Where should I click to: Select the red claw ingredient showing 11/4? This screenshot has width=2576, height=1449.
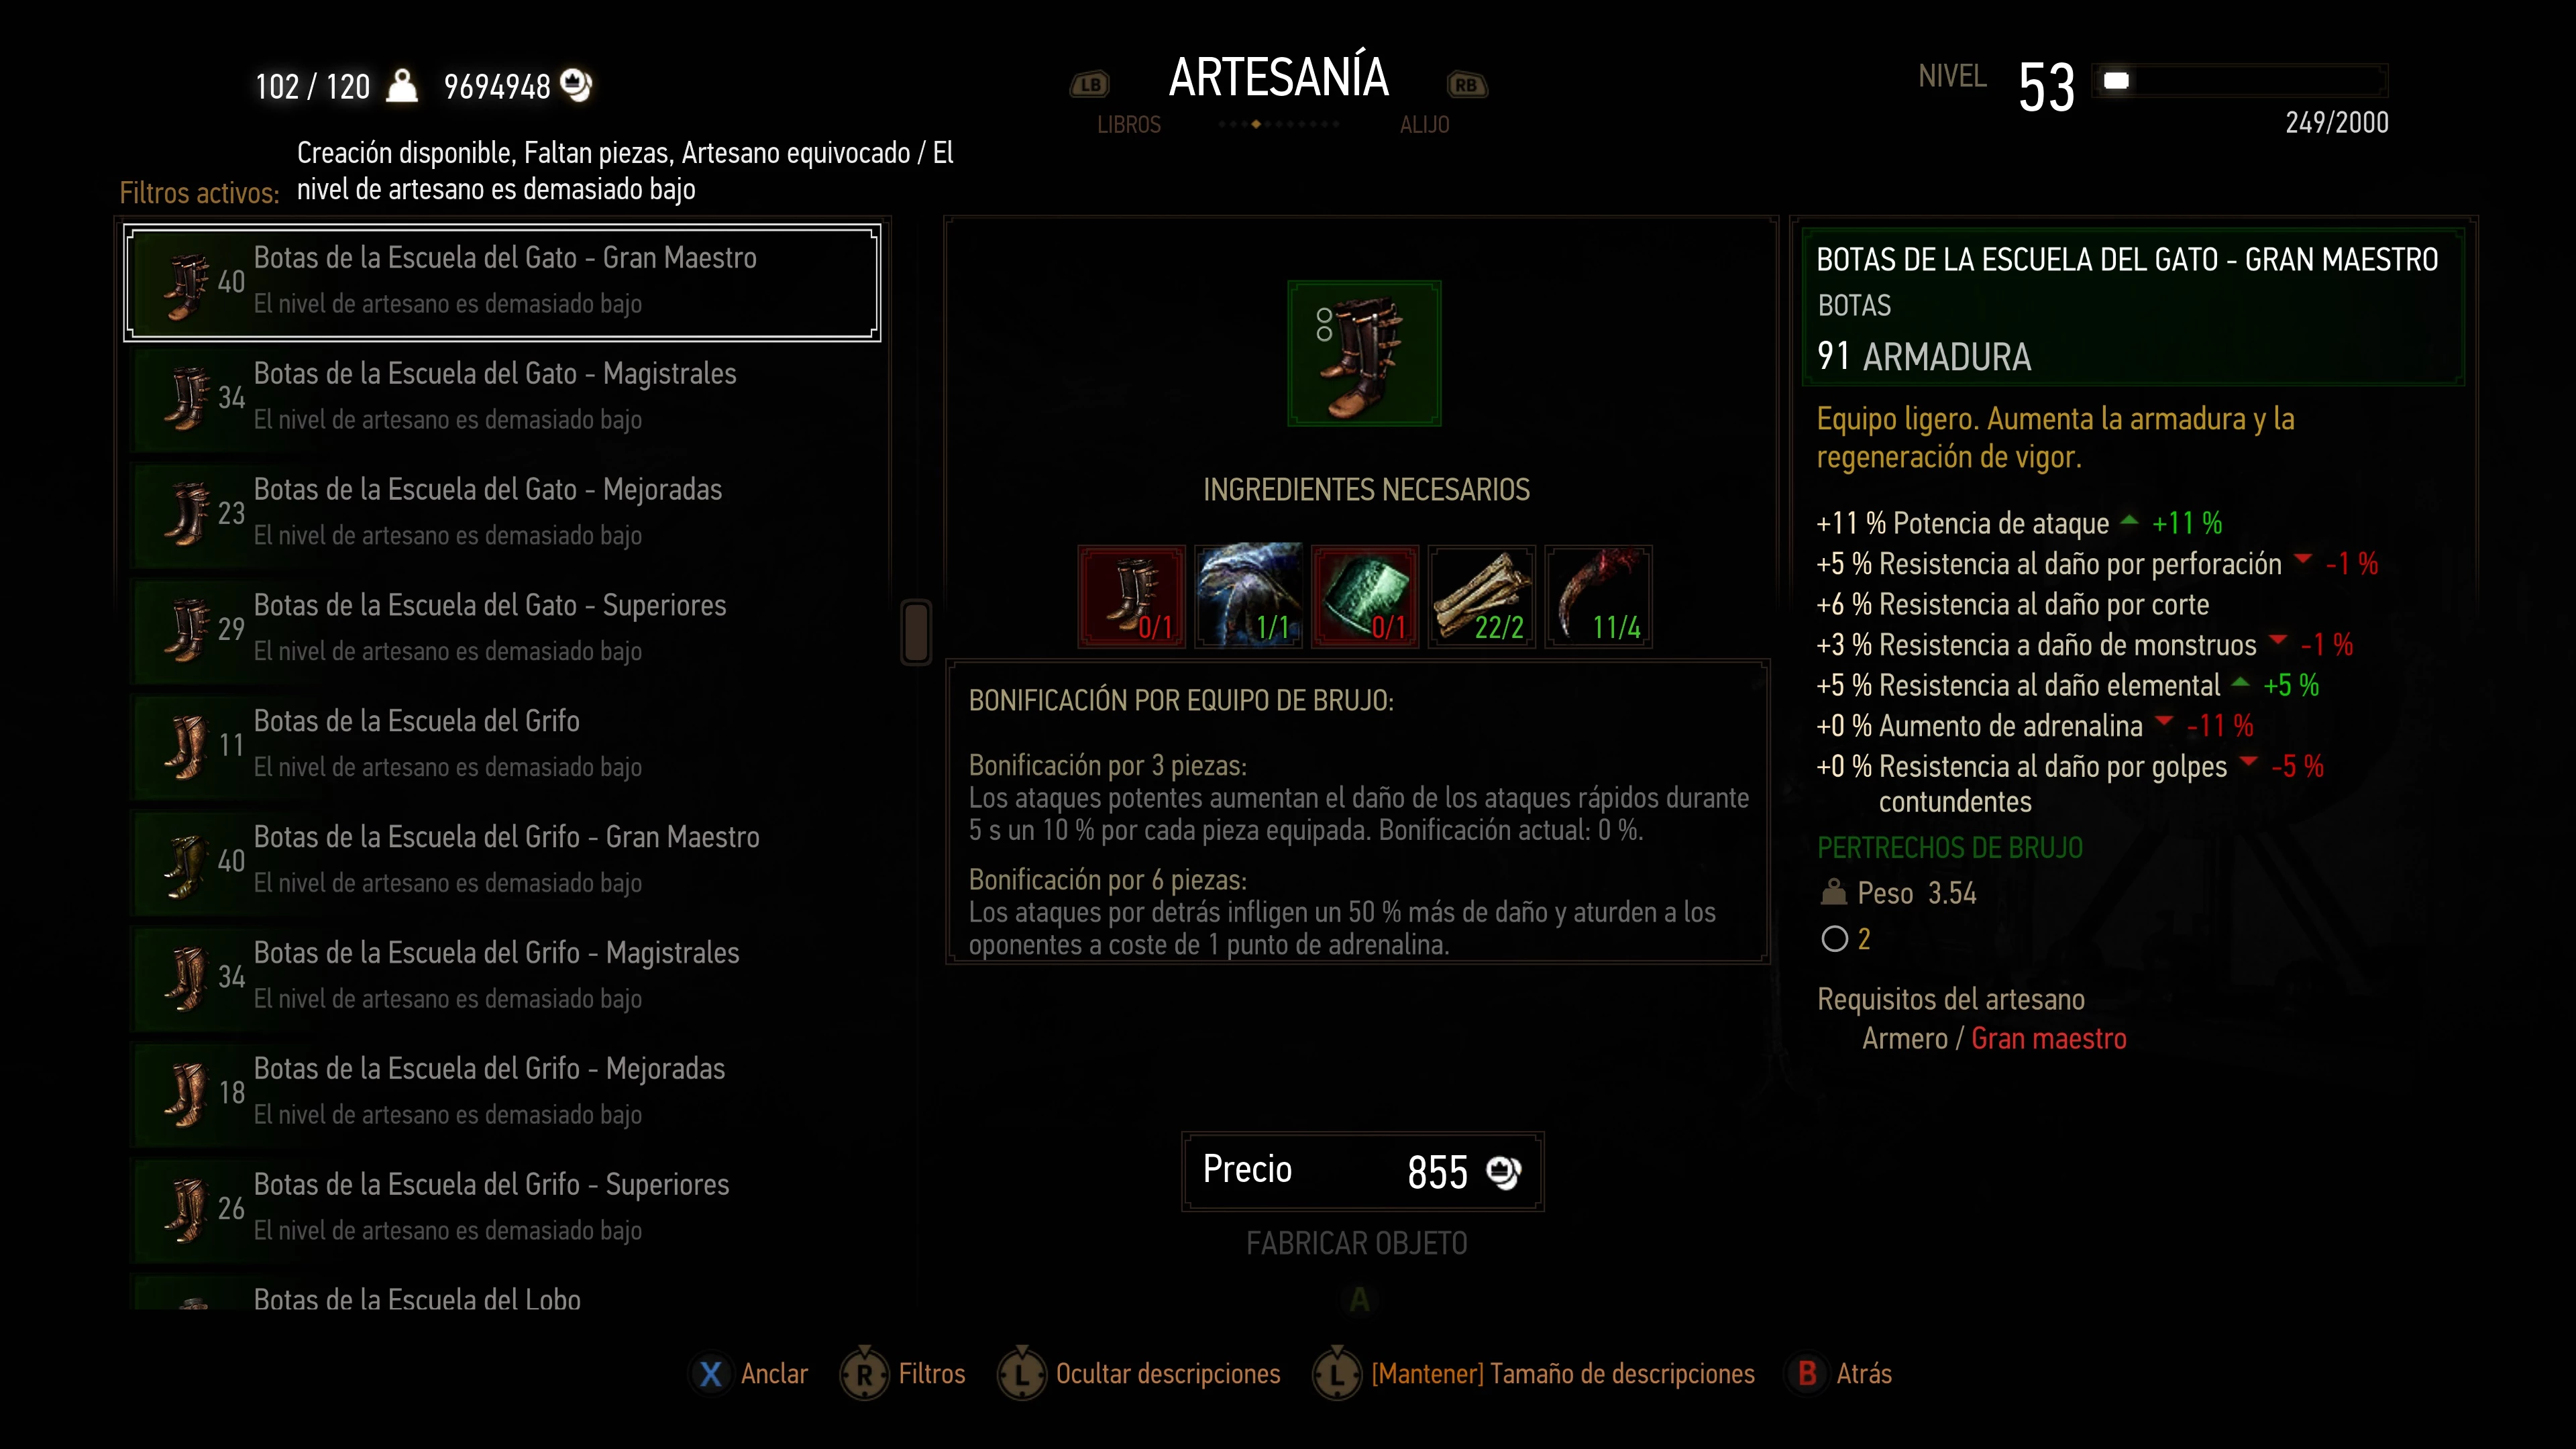click(1598, 596)
